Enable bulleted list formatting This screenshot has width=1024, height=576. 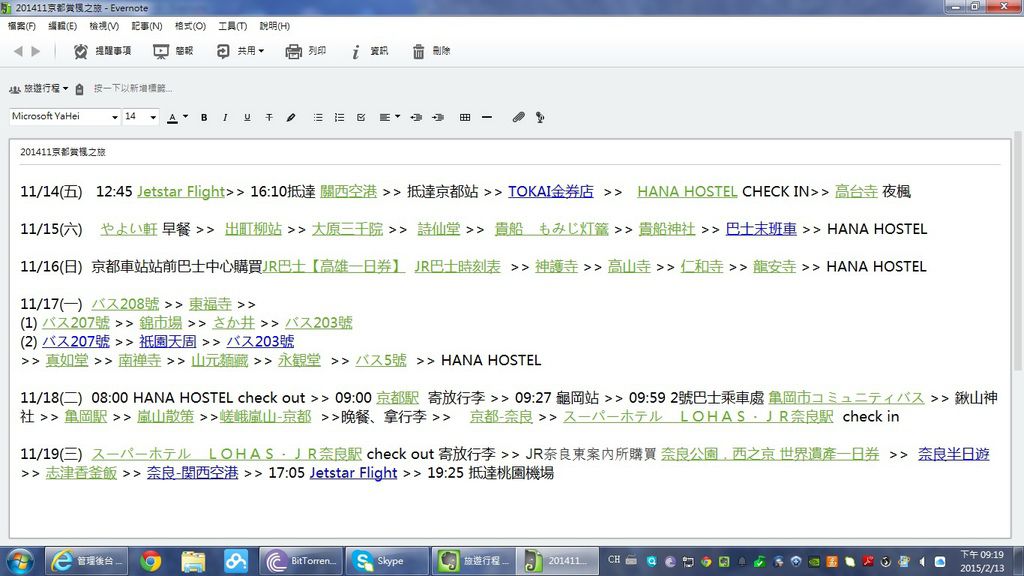click(x=318, y=117)
